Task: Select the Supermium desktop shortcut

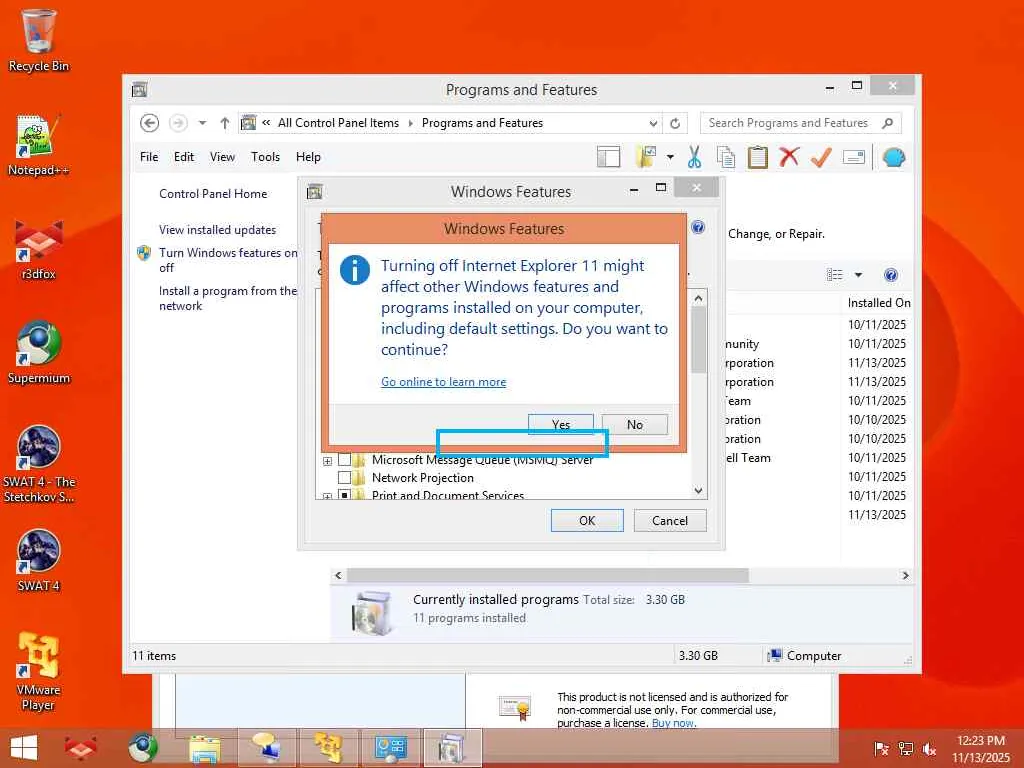Action: point(39,353)
